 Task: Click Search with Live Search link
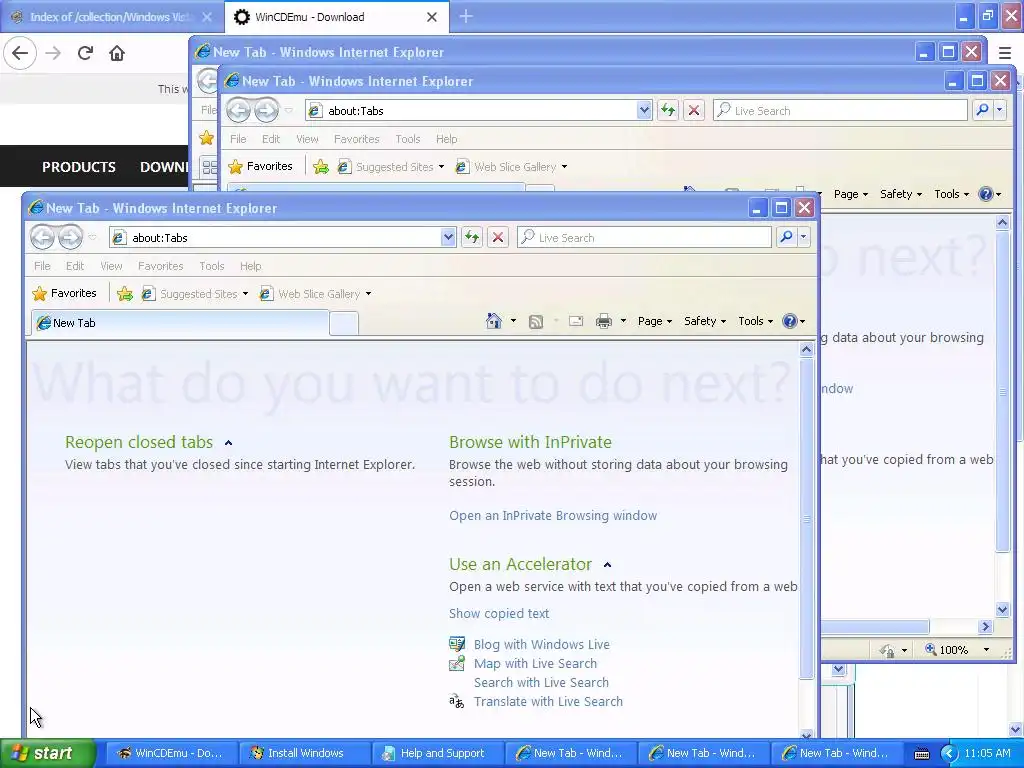(541, 682)
